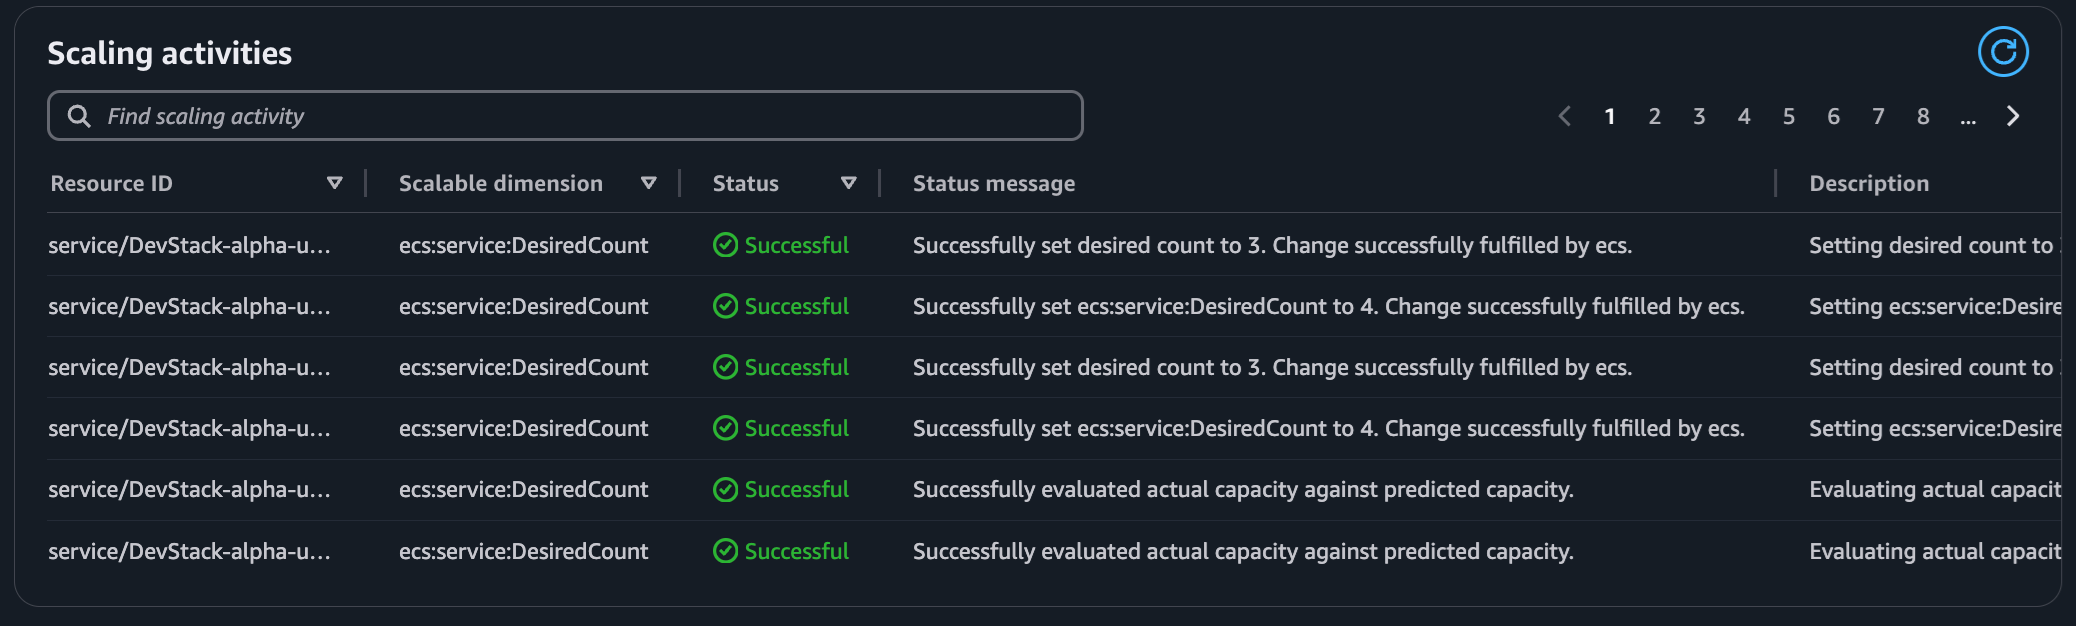Go to next page with right chevron
Viewport: 2076px width, 626px height.
click(x=2013, y=116)
